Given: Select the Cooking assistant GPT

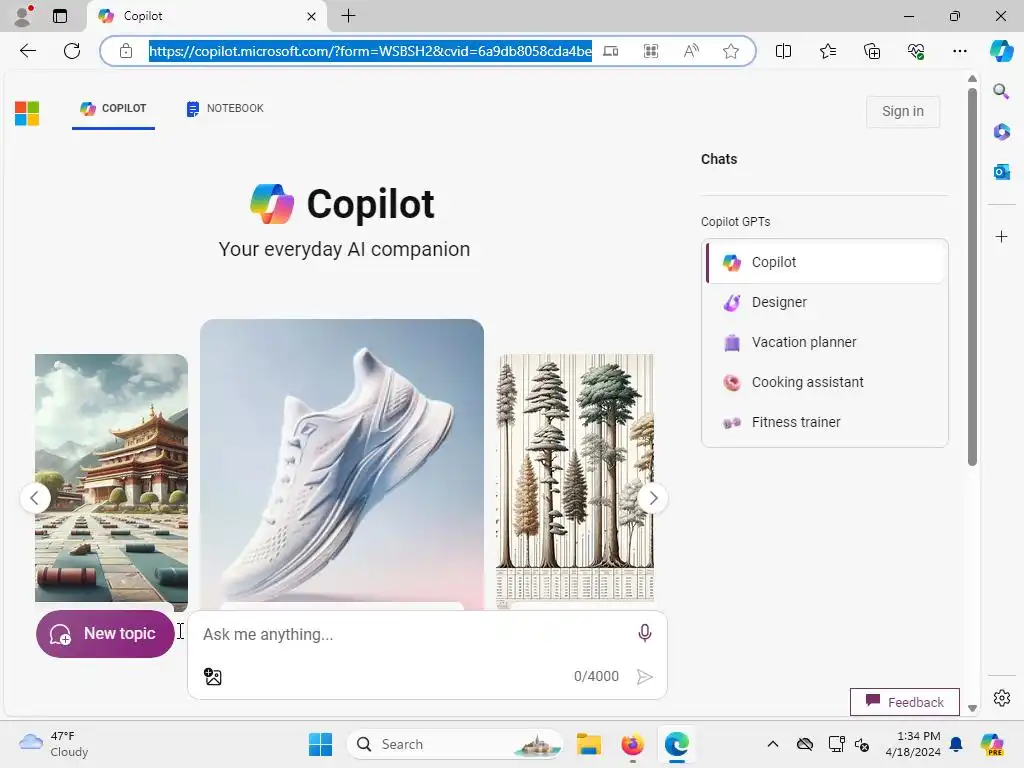Looking at the screenshot, I should point(825,382).
